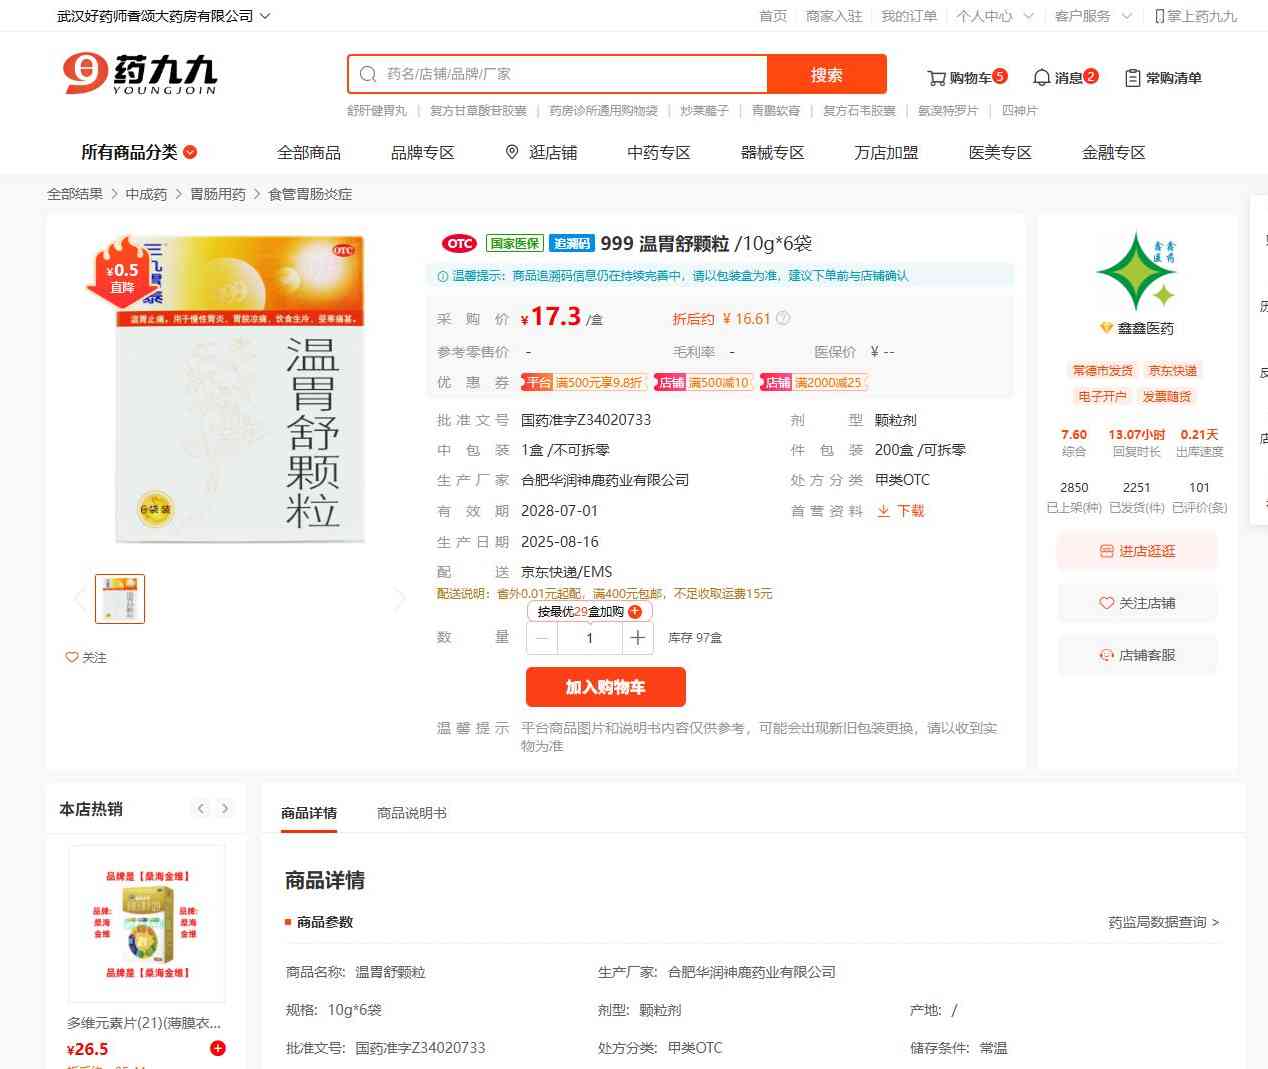Click the plus icon to increase quantity
1268x1069 pixels.
click(x=637, y=638)
